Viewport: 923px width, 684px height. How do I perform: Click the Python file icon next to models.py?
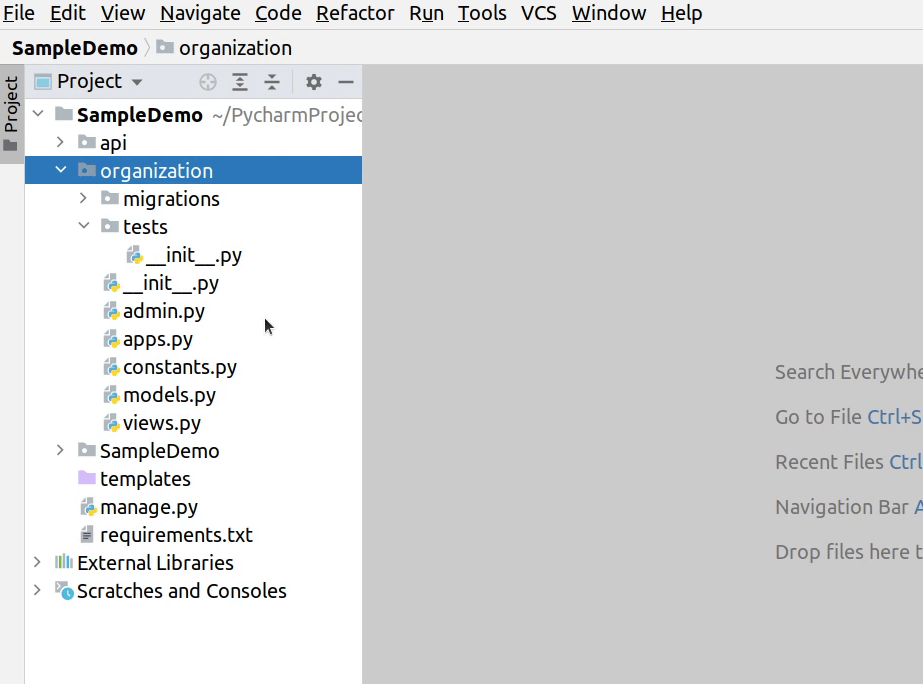pos(111,395)
